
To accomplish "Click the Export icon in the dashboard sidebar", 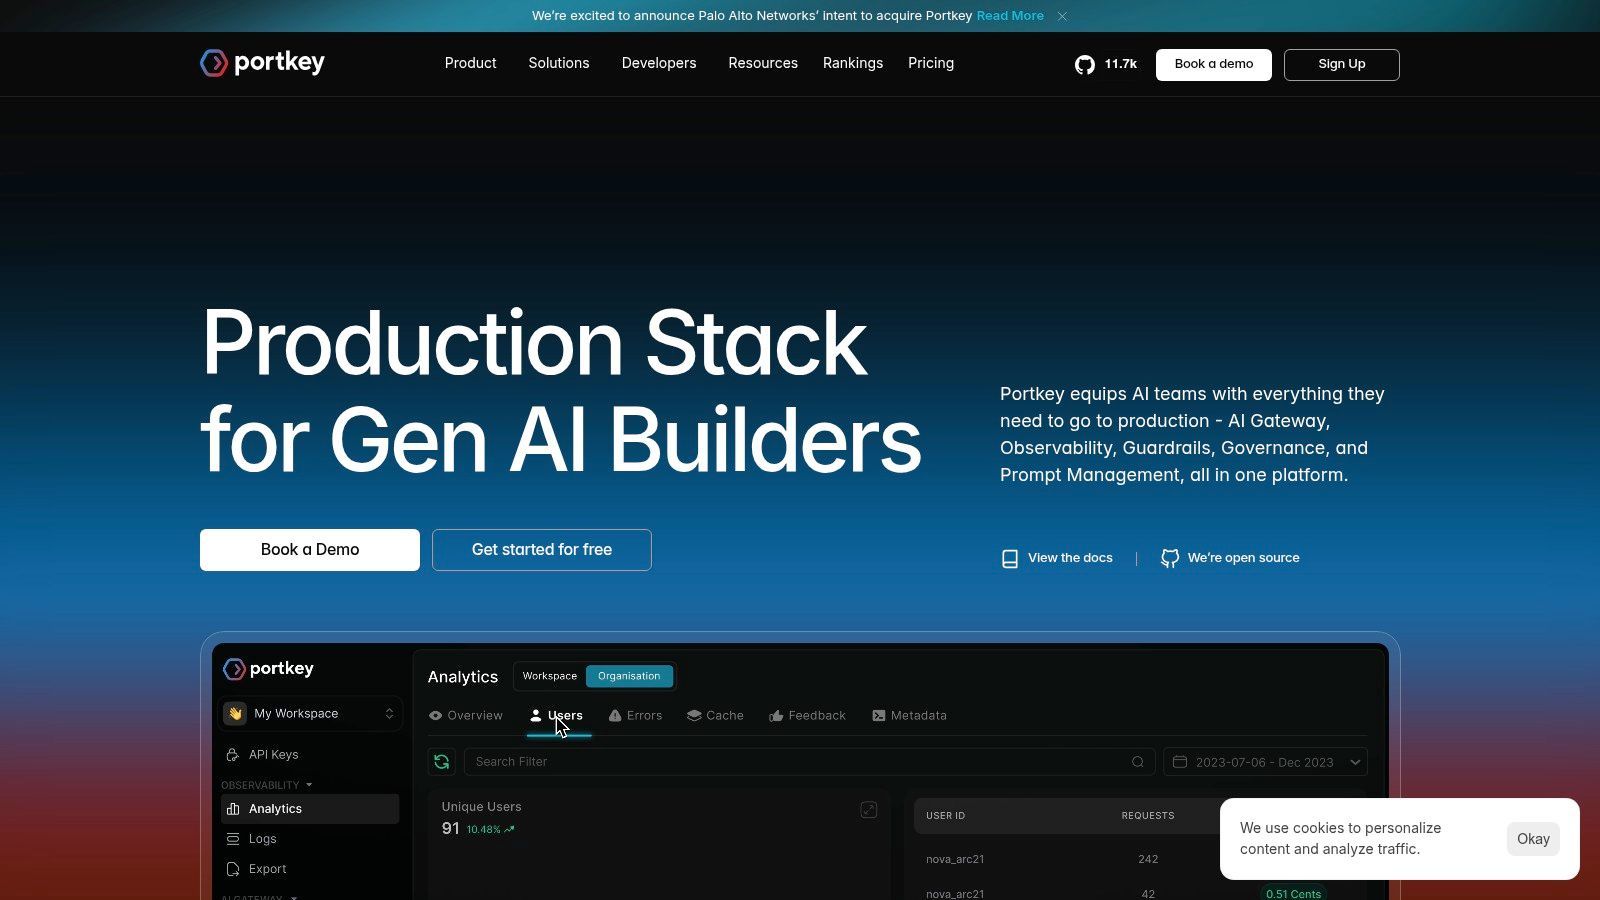I will tap(233, 869).
